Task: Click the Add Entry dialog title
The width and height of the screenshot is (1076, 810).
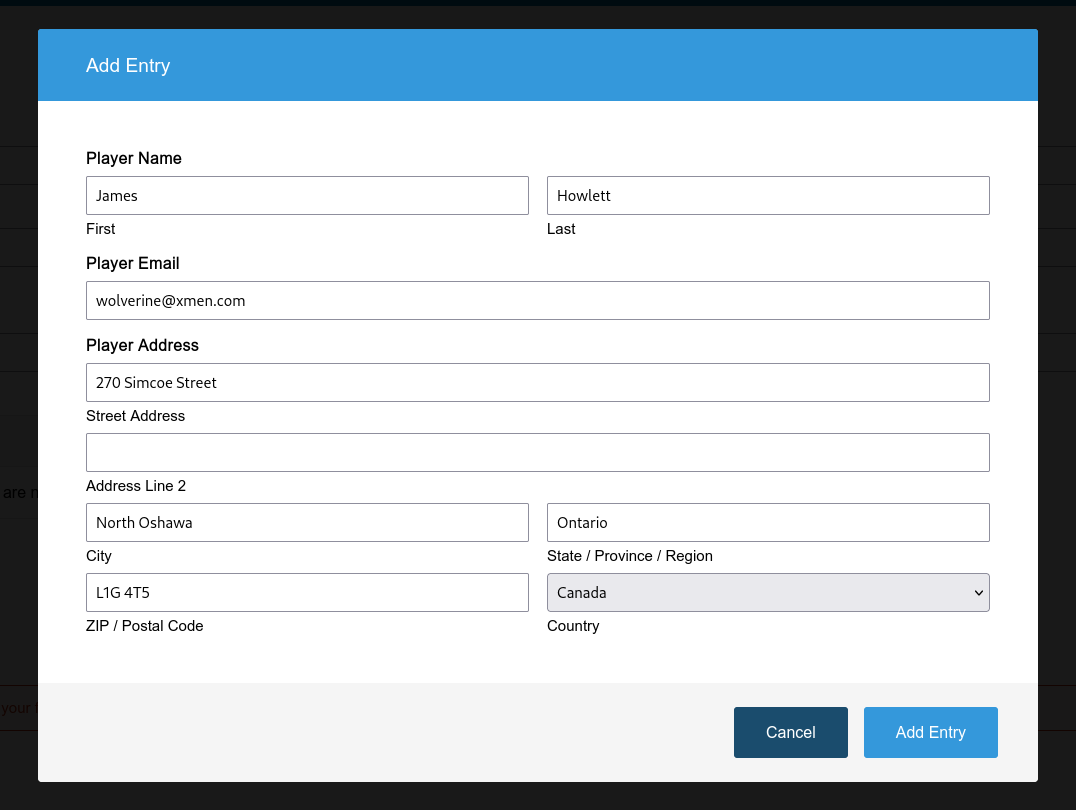Action: pyautogui.click(x=128, y=65)
